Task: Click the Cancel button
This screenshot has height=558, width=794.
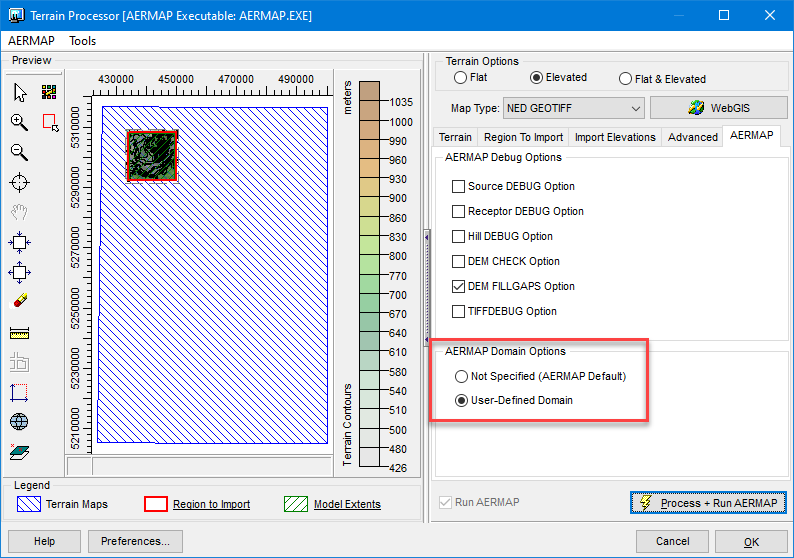Action: (x=672, y=541)
